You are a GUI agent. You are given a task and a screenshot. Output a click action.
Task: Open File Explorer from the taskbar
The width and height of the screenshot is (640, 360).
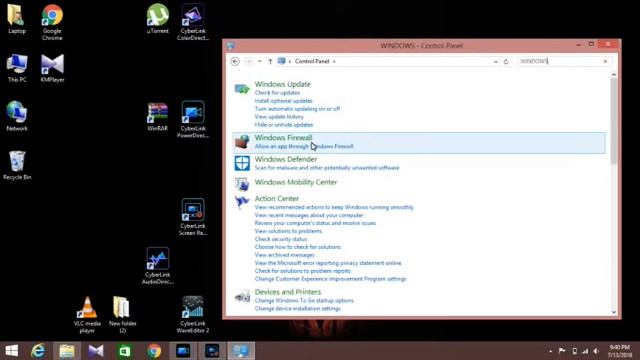pos(67,351)
